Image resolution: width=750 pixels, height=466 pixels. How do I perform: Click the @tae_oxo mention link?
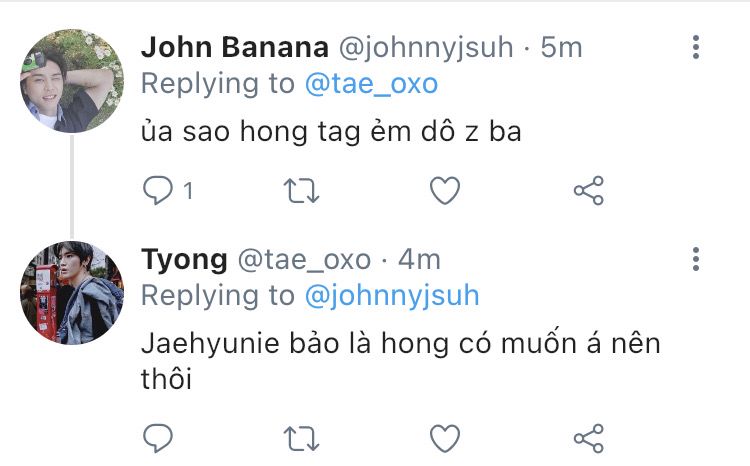tap(372, 84)
